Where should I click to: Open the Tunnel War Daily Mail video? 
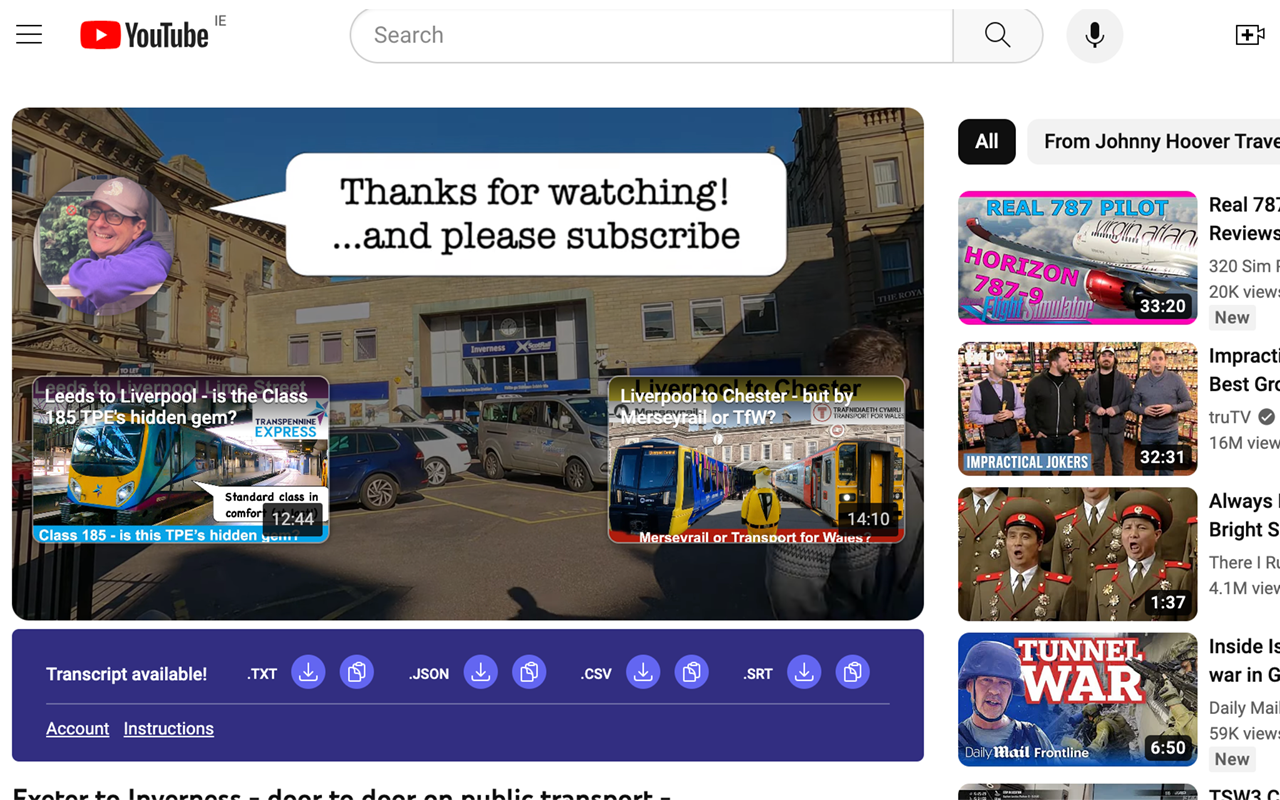click(x=1076, y=699)
